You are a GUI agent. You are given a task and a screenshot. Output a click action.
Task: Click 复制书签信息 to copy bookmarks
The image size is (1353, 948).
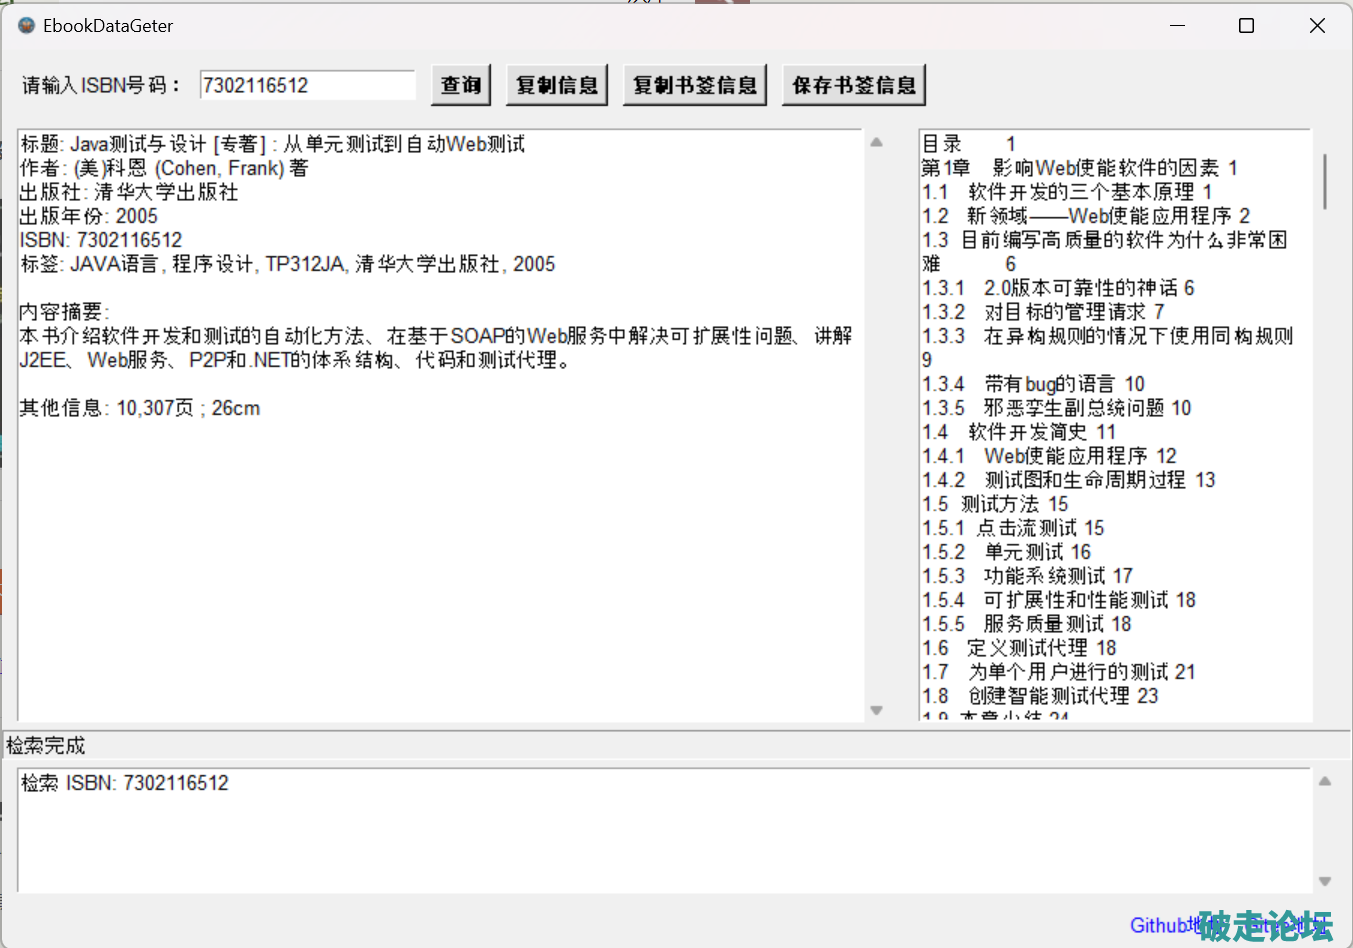[x=695, y=85]
